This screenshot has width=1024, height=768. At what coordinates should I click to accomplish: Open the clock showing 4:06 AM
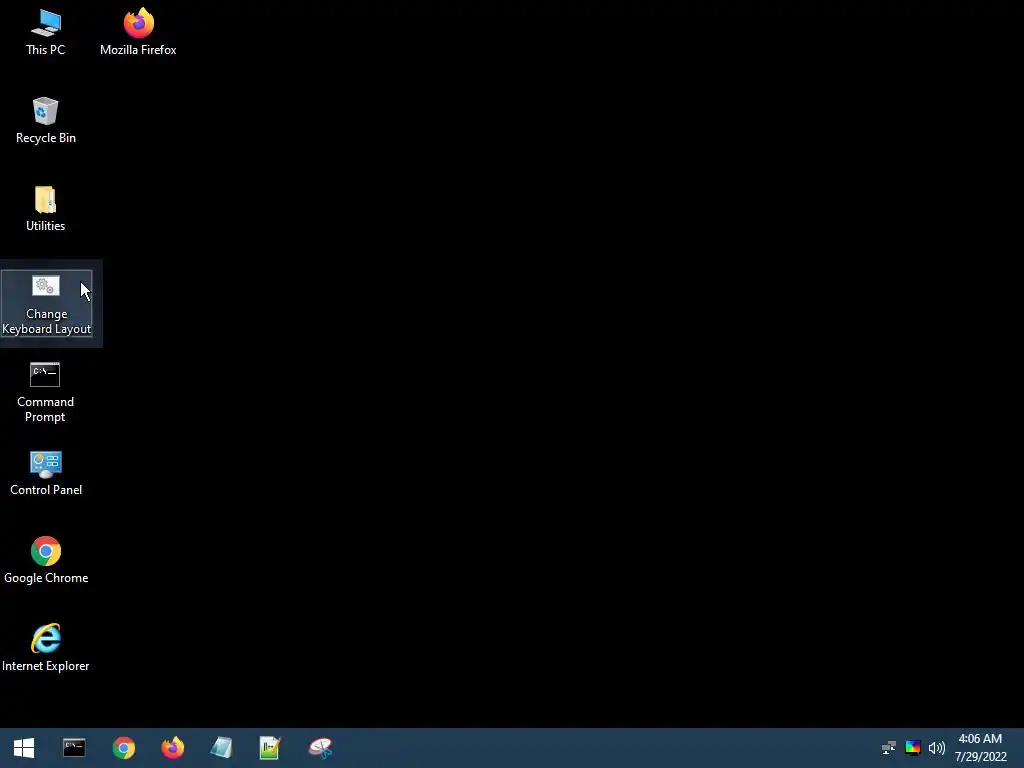click(x=980, y=748)
